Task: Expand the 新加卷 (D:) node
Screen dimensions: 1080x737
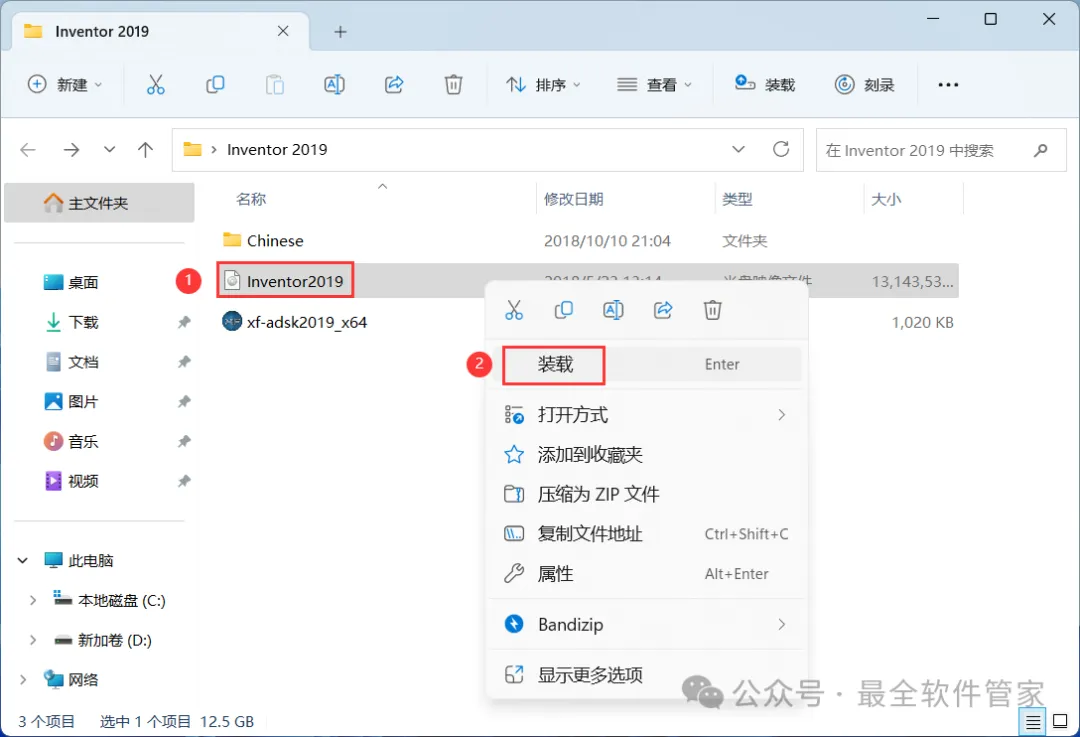Action: tap(32, 640)
